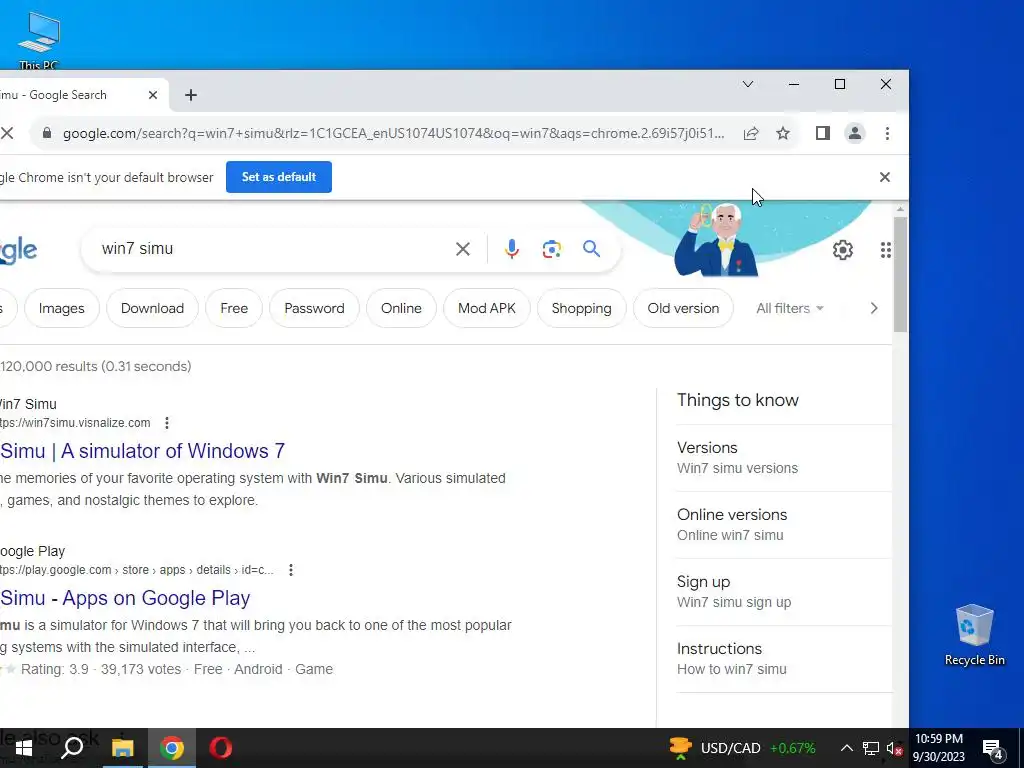
Task: Open Instructions in Things to know
Action: pyautogui.click(x=784, y=658)
